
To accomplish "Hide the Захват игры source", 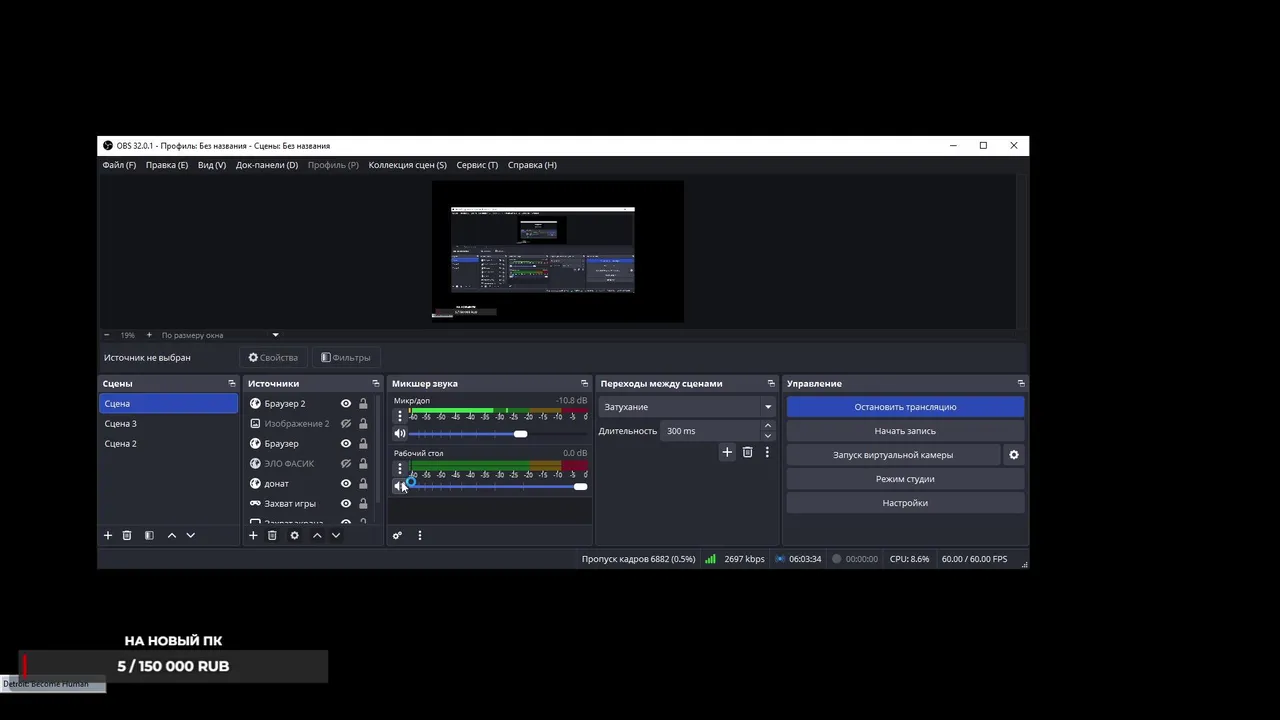I will pyautogui.click(x=346, y=503).
